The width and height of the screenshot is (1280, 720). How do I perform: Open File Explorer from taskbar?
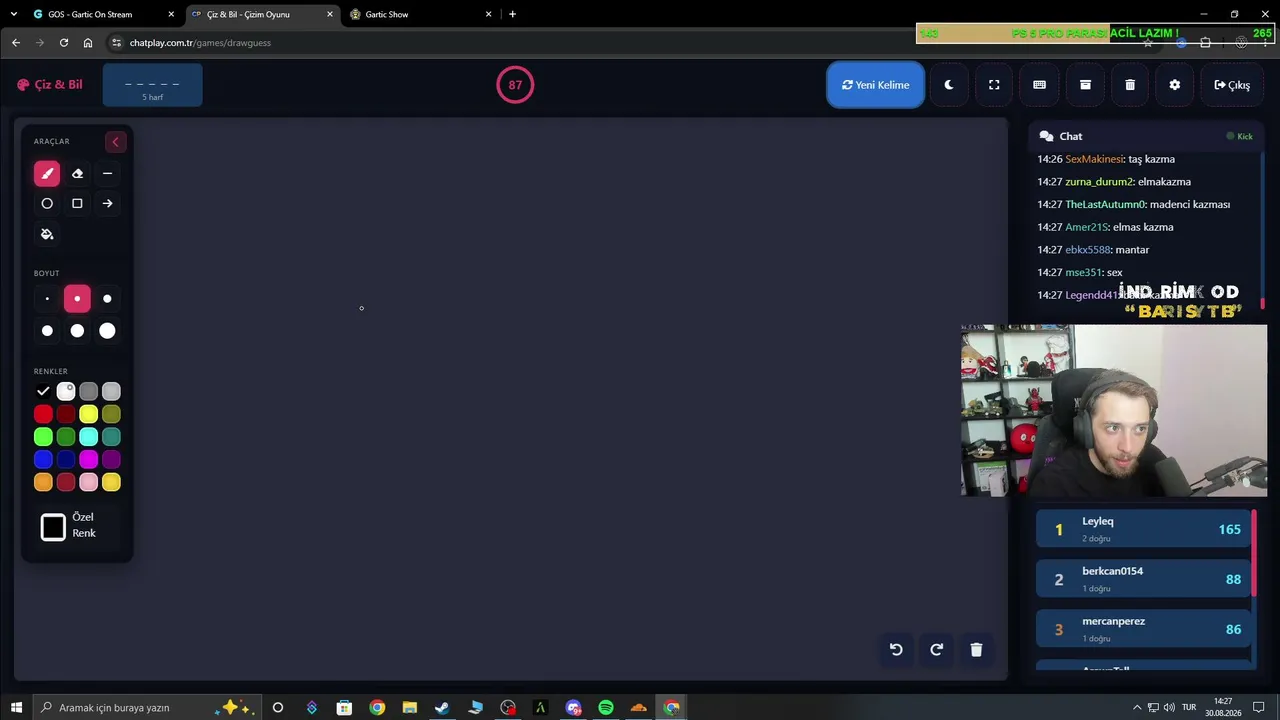(x=409, y=708)
